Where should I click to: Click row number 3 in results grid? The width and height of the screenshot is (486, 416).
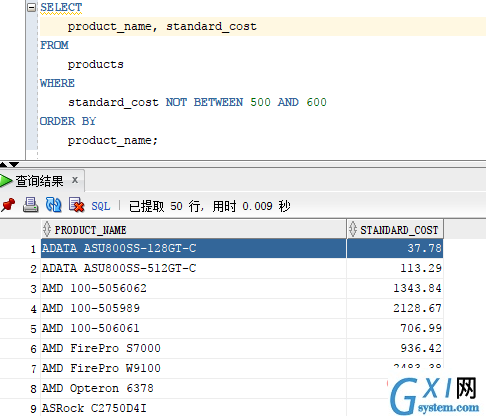(33, 289)
